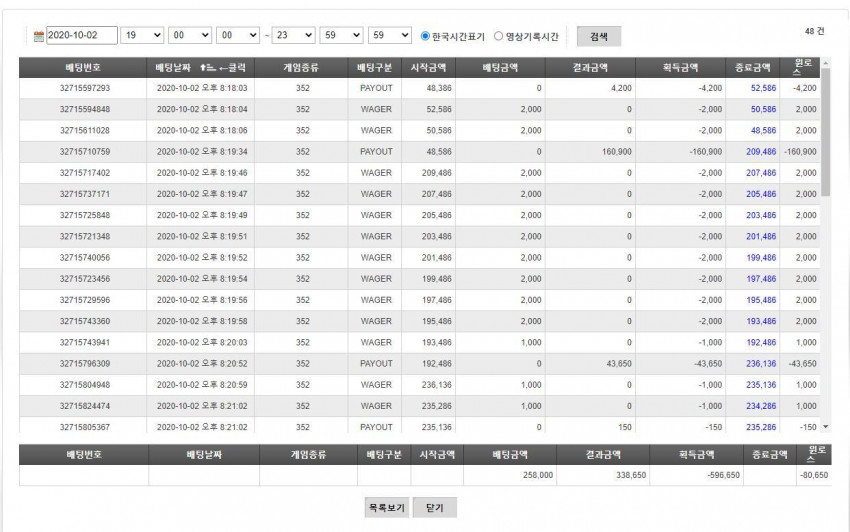Click the 목록보기 button
The width and height of the screenshot is (850, 532).
pyautogui.click(x=387, y=508)
